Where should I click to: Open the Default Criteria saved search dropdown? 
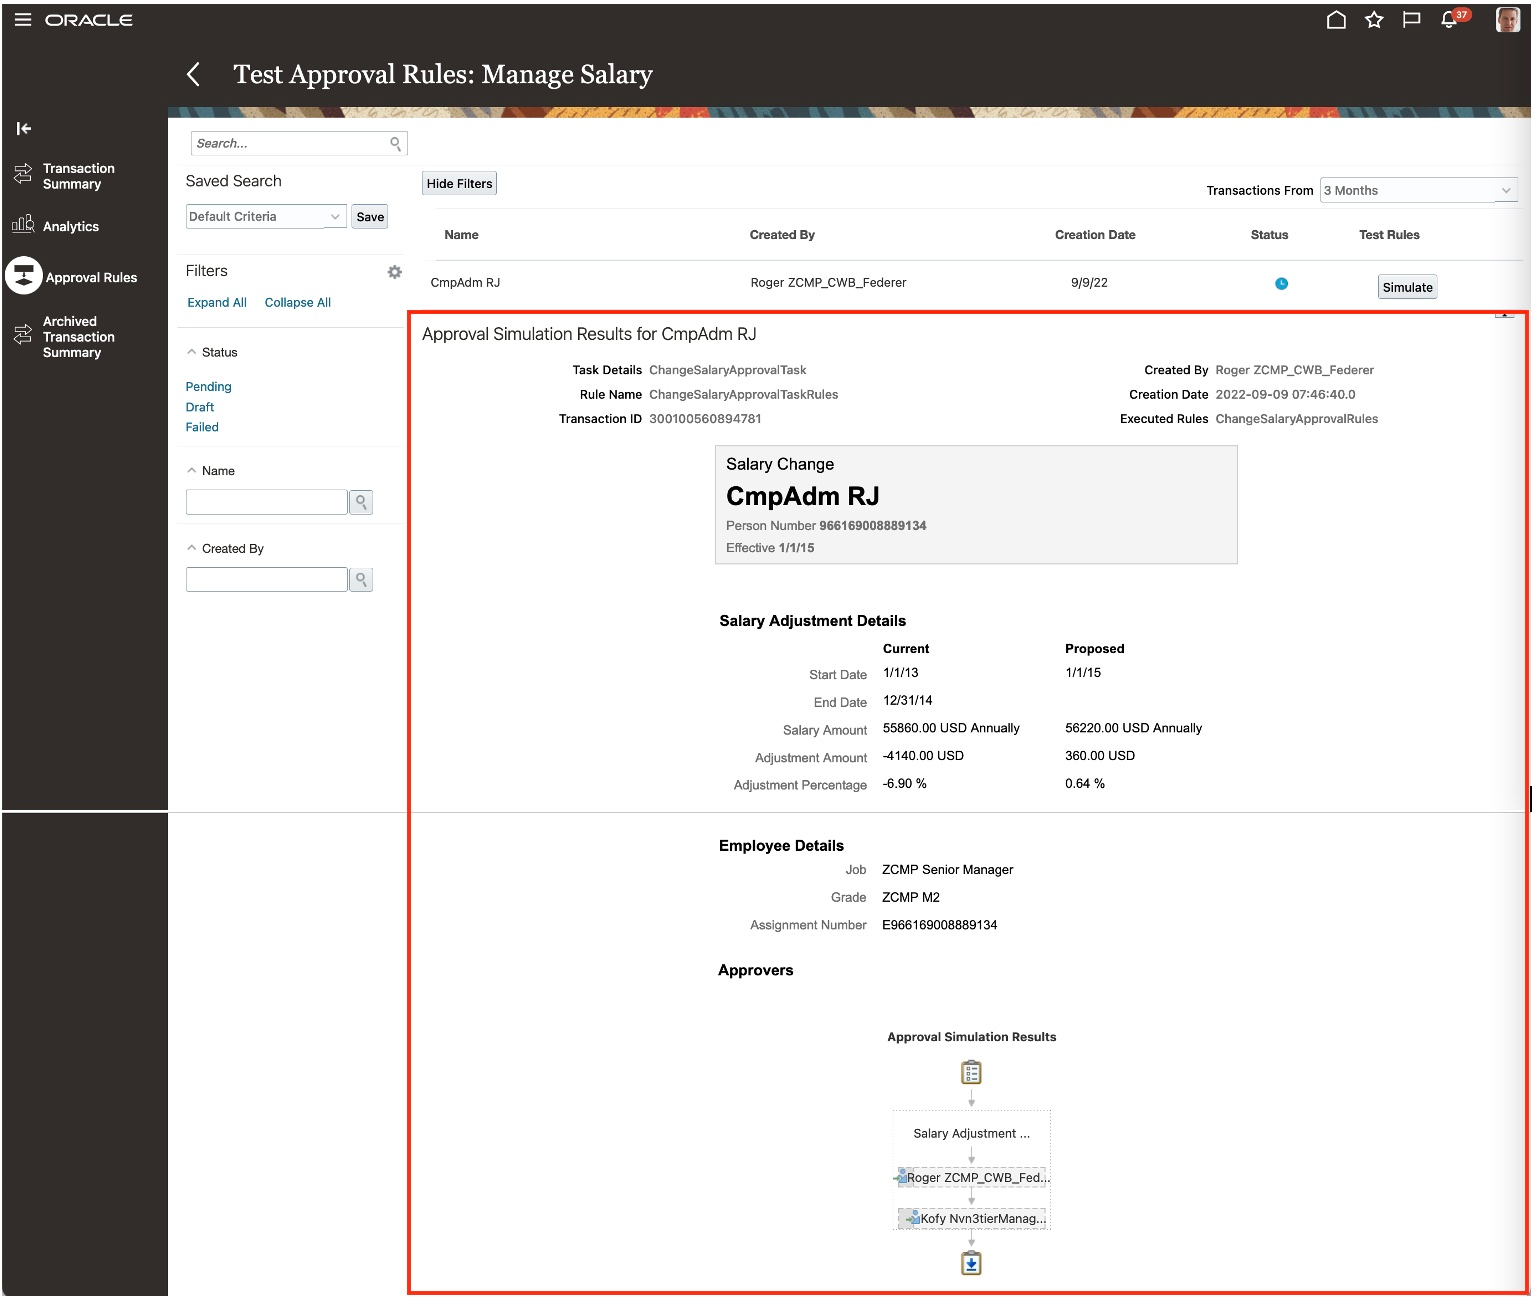pyautogui.click(x=266, y=217)
